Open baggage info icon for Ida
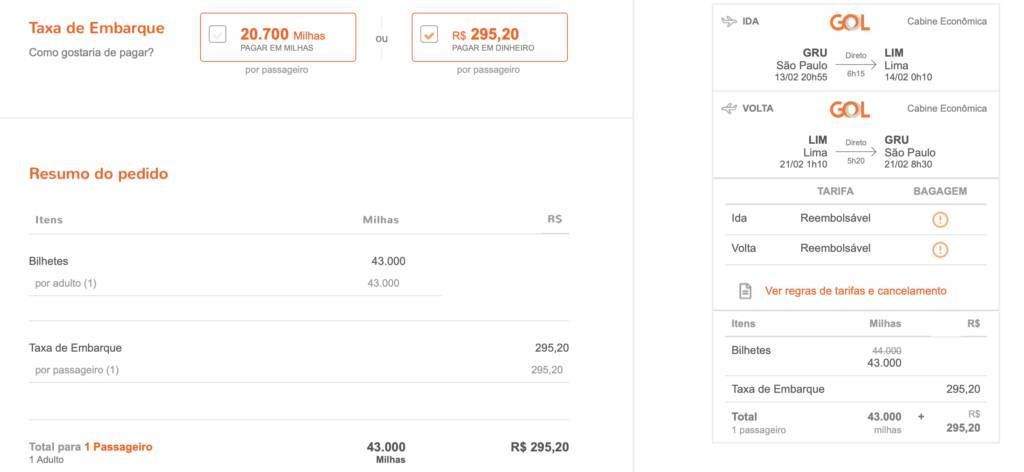 coord(939,219)
